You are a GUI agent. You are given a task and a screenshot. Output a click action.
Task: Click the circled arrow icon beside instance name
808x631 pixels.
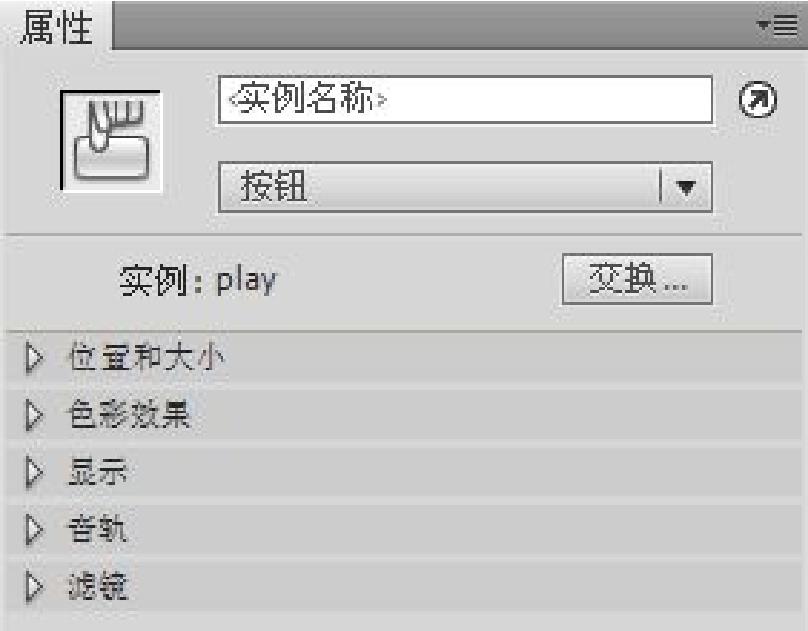758,99
